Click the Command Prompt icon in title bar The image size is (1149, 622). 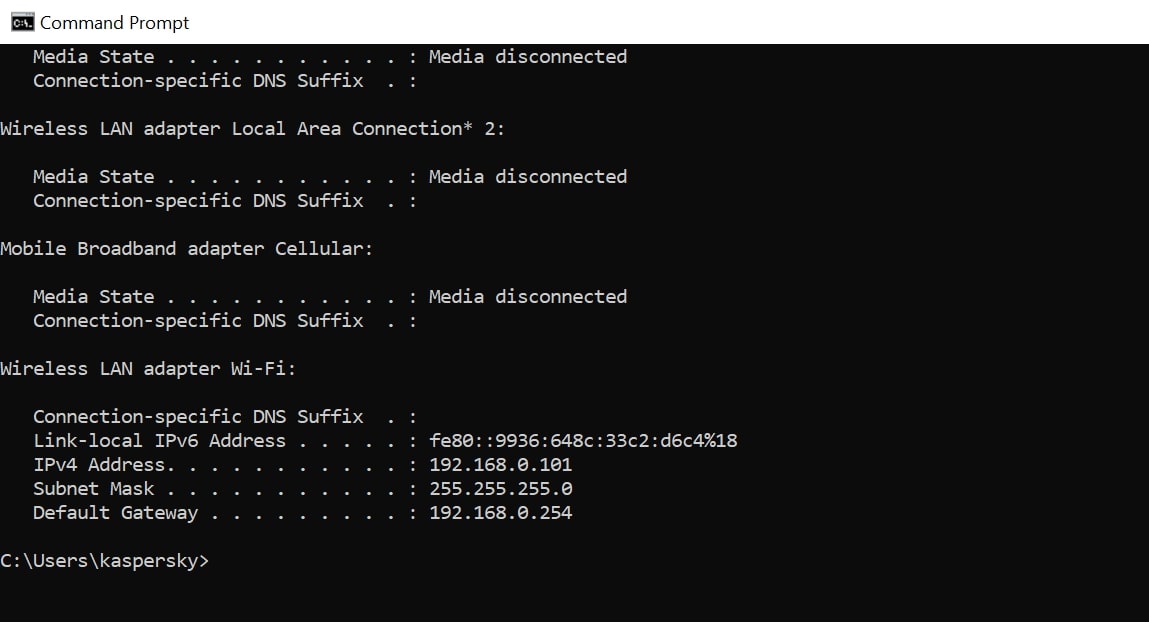coord(23,23)
